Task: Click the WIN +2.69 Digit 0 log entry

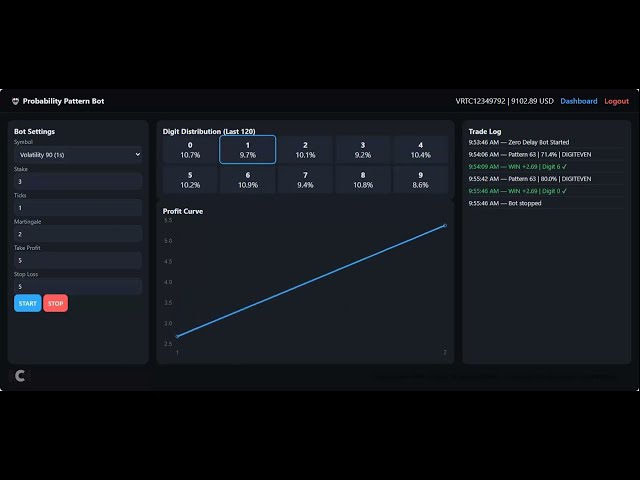Action: pyautogui.click(x=546, y=191)
